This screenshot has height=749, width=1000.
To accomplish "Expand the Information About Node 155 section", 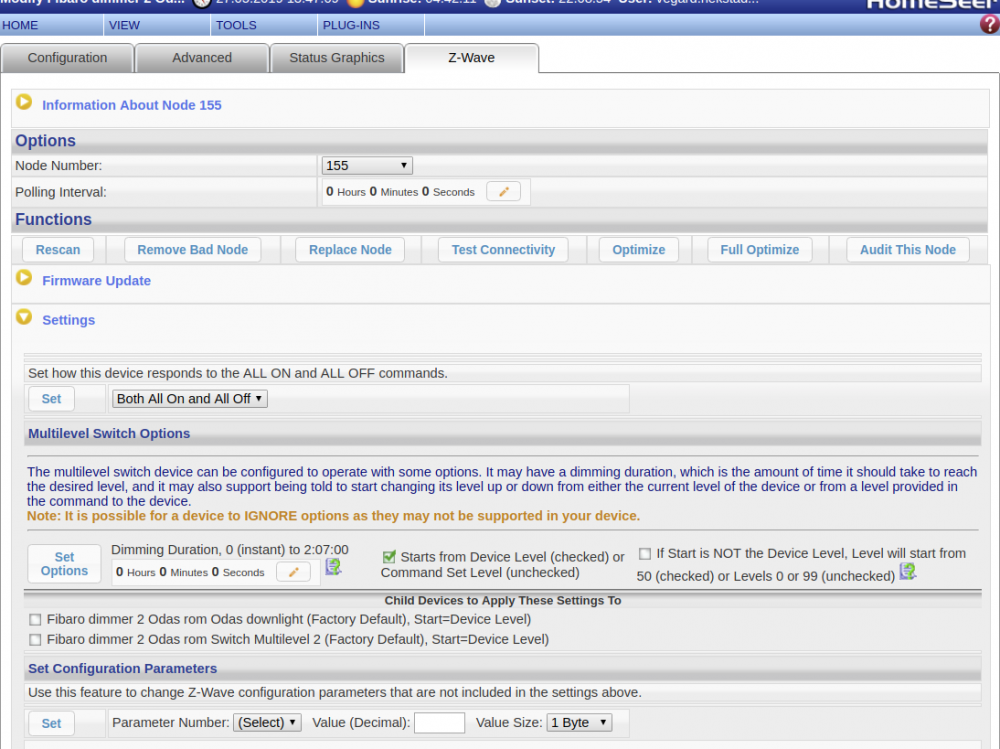I will coord(24,103).
